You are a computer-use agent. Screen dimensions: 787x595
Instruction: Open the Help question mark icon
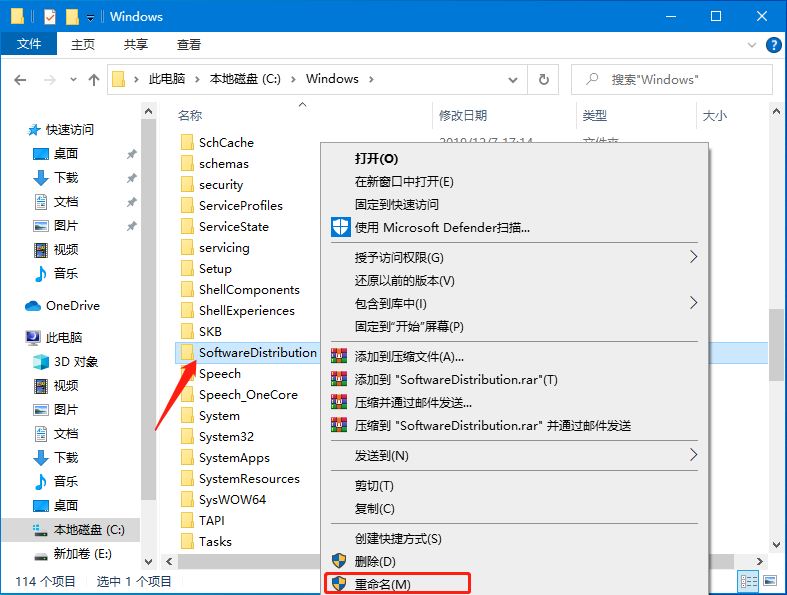773,45
